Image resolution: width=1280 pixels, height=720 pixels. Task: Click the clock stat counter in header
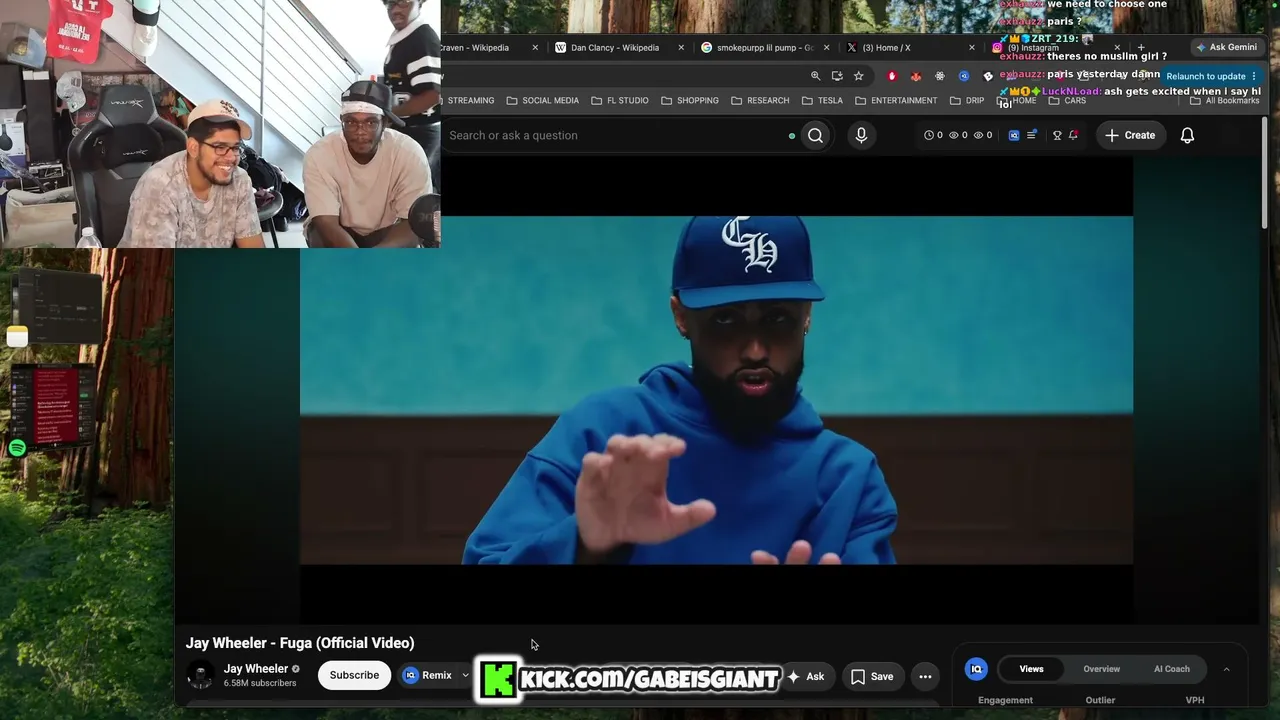pyautogui.click(x=933, y=135)
